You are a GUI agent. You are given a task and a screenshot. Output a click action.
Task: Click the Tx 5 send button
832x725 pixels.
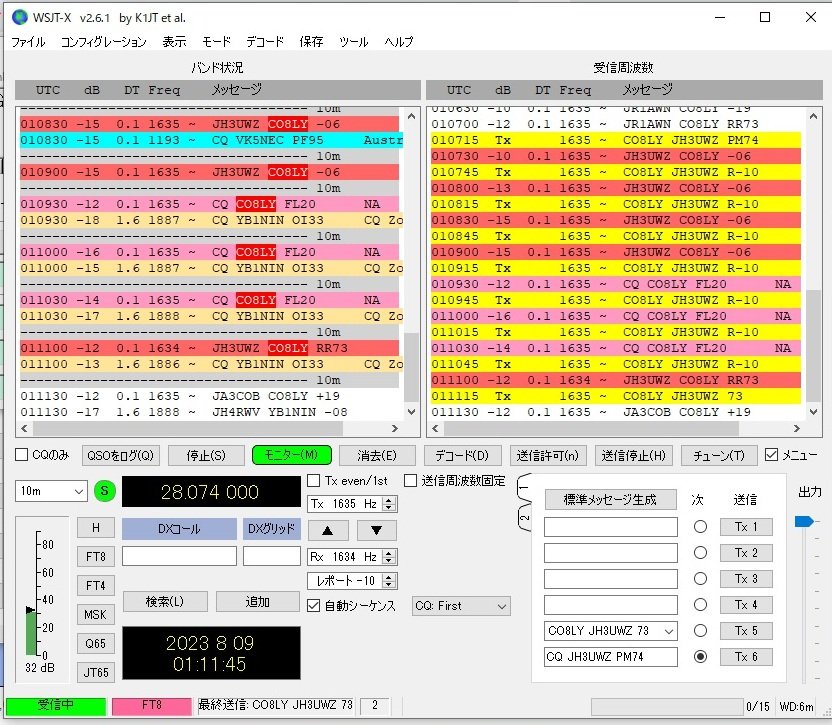(746, 631)
